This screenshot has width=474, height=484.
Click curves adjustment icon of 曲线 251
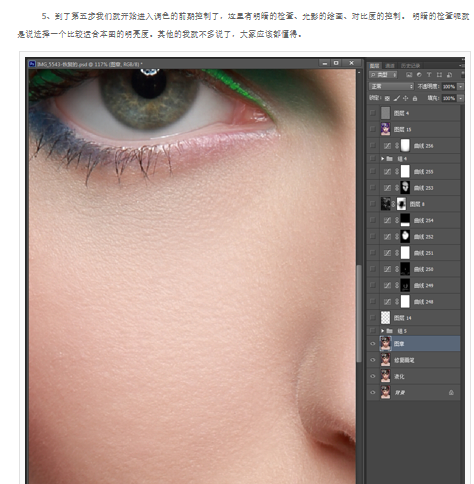click(387, 253)
